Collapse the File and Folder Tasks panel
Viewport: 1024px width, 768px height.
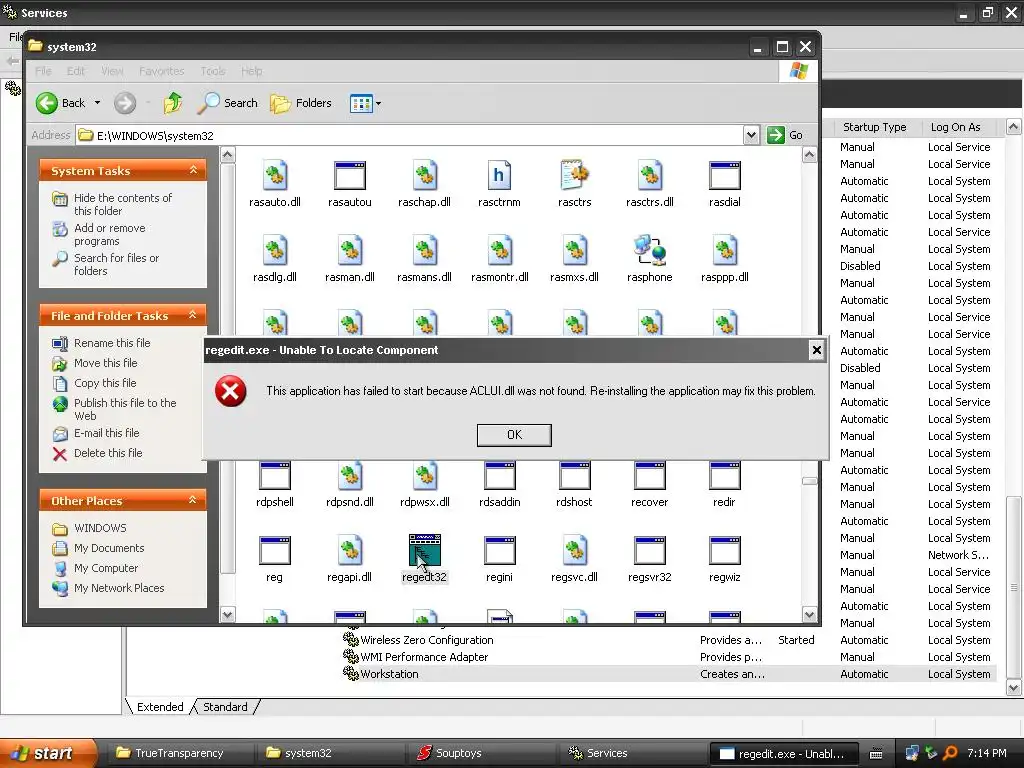[193, 315]
